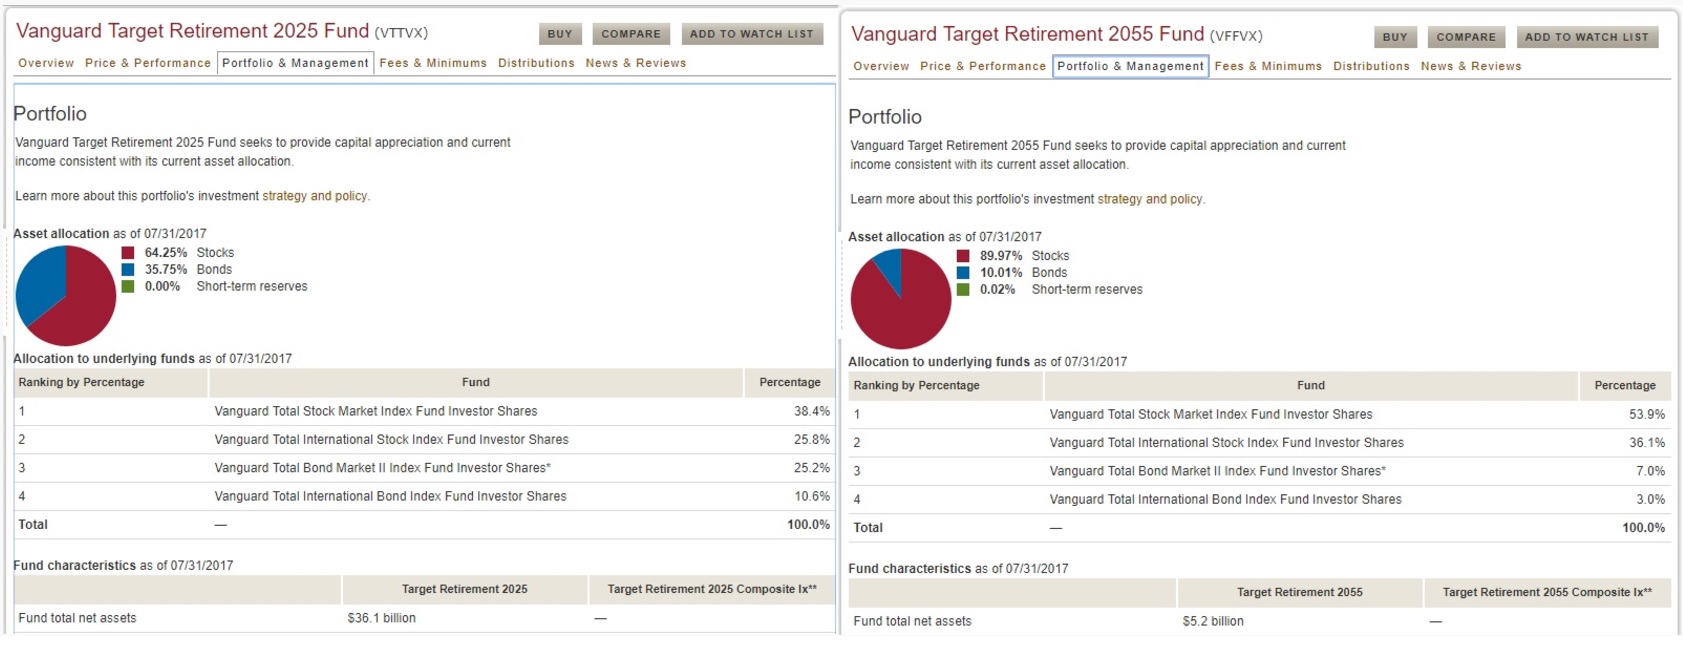Open Fees & Minimums tab, 2025 Fund
This screenshot has height=648, width=1683.
coord(433,63)
